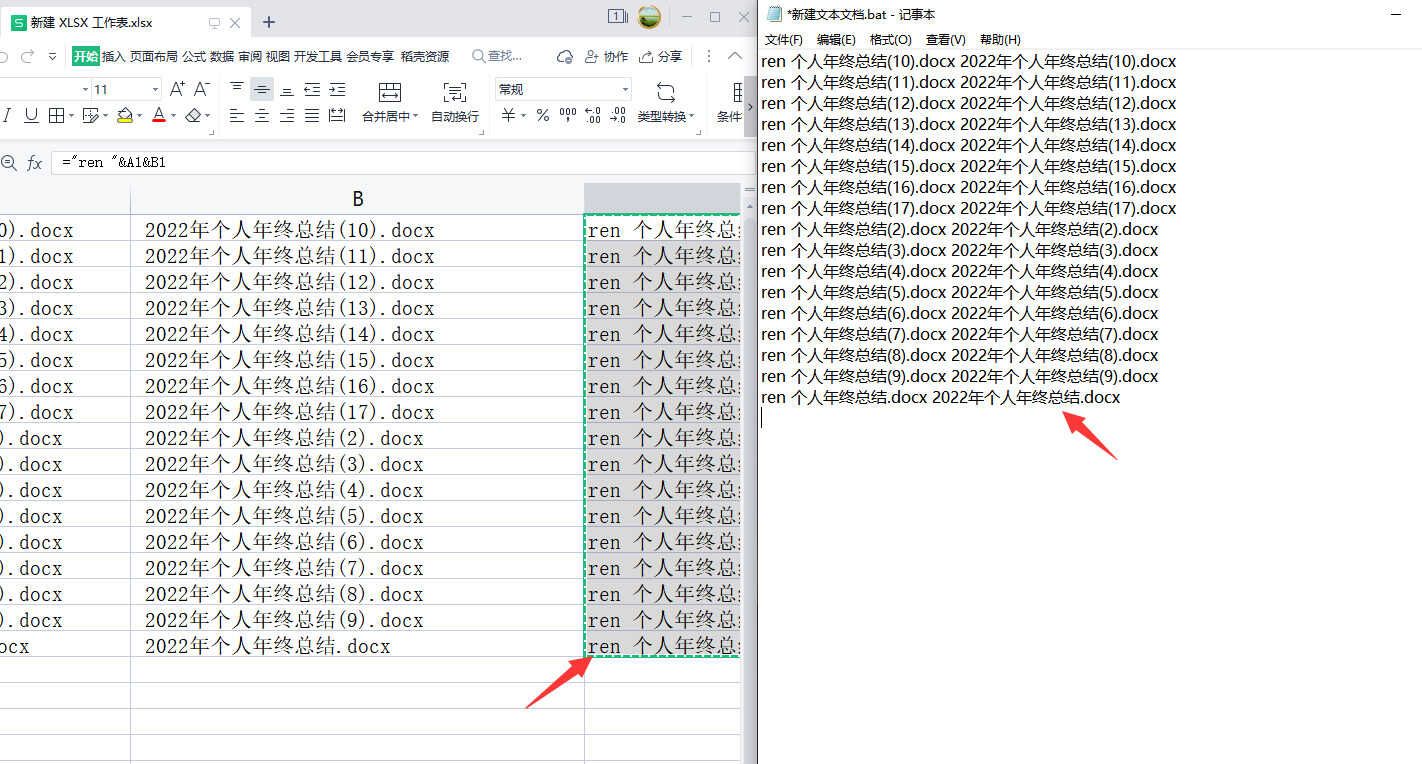
Task: Click the decrease font size icon
Action: (x=201, y=90)
